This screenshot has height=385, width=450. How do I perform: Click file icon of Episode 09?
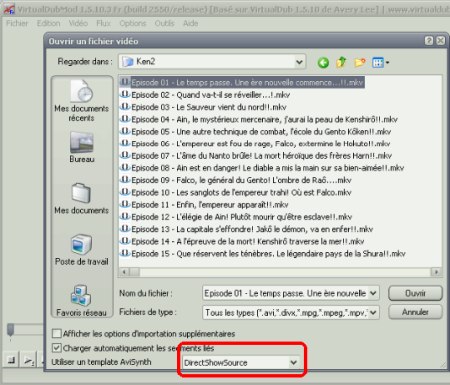pos(125,180)
